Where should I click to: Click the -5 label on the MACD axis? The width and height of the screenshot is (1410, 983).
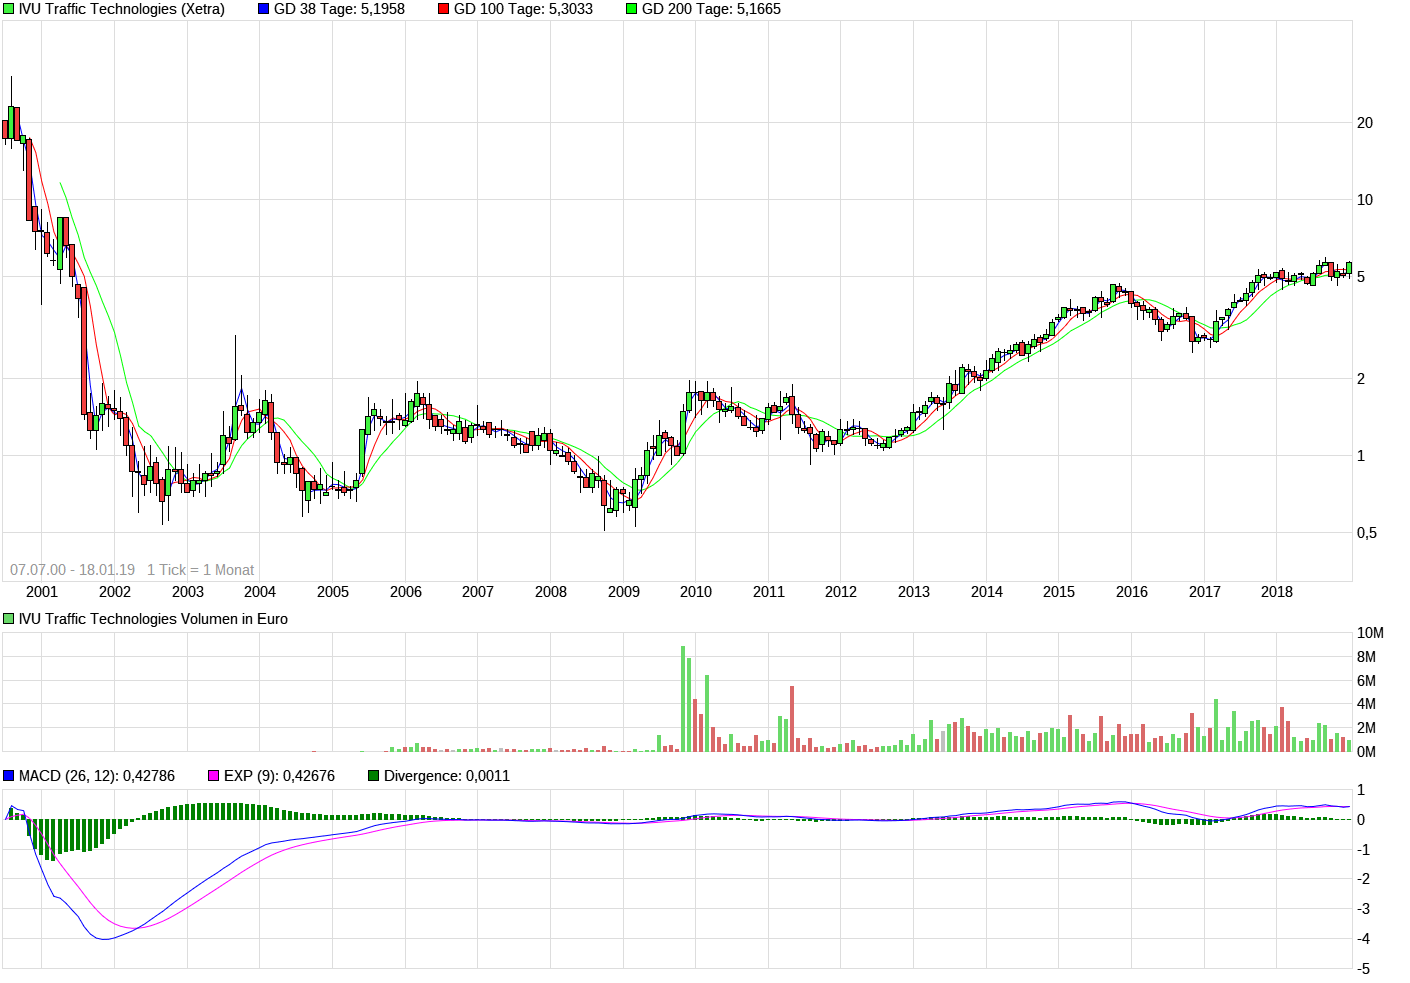point(1362,969)
